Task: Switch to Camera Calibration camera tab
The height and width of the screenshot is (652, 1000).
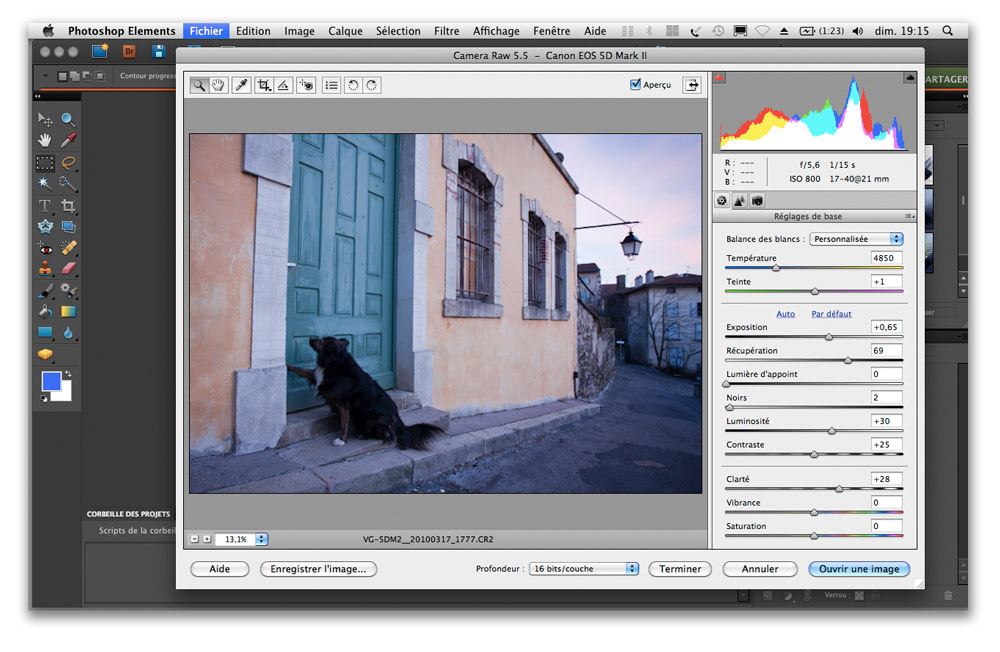Action: click(x=757, y=200)
